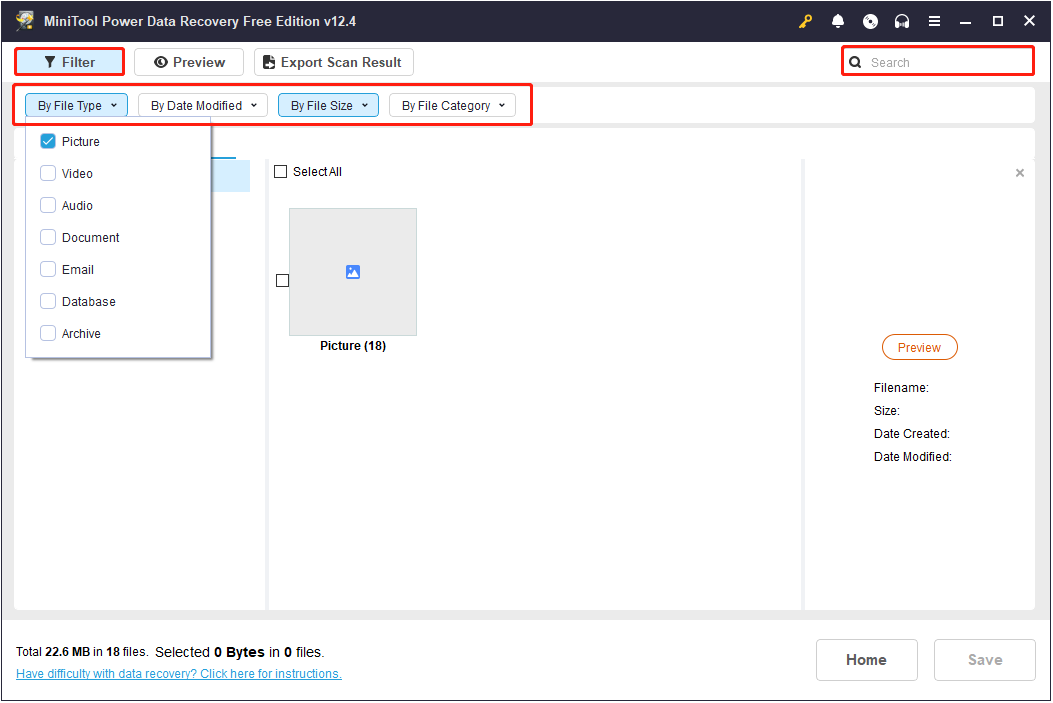Uncheck the Picture file type checkbox
Screen dimensions: 1053x703
48,141
